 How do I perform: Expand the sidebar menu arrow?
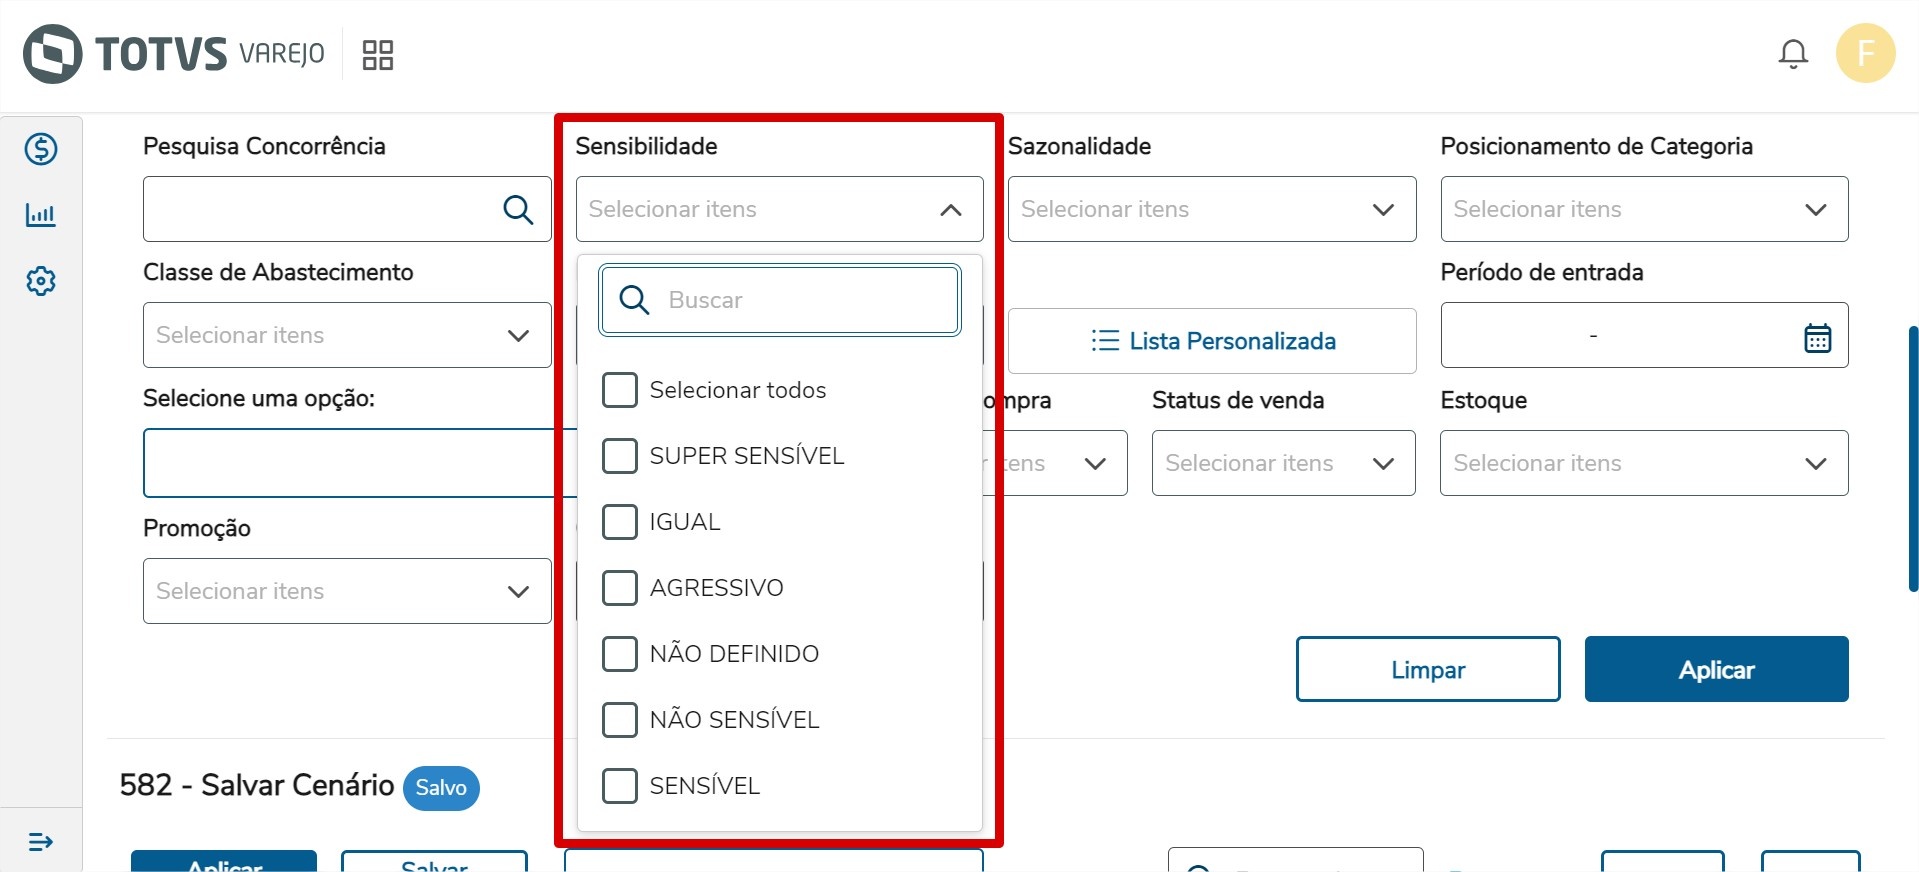point(41,842)
